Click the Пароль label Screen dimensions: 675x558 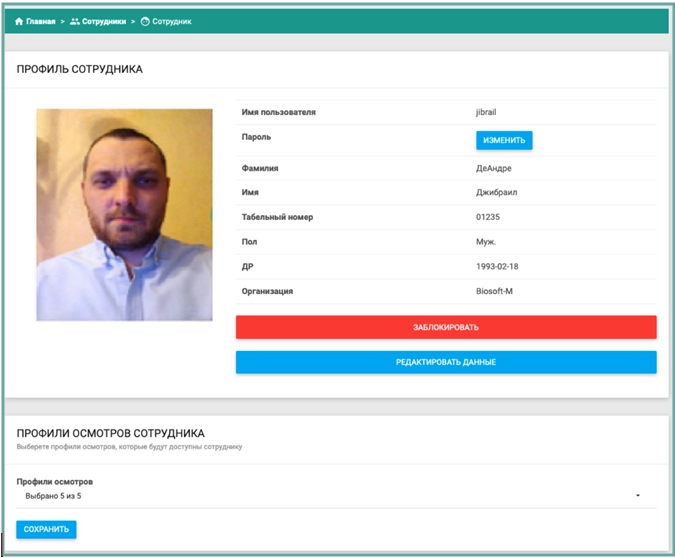click(x=256, y=137)
